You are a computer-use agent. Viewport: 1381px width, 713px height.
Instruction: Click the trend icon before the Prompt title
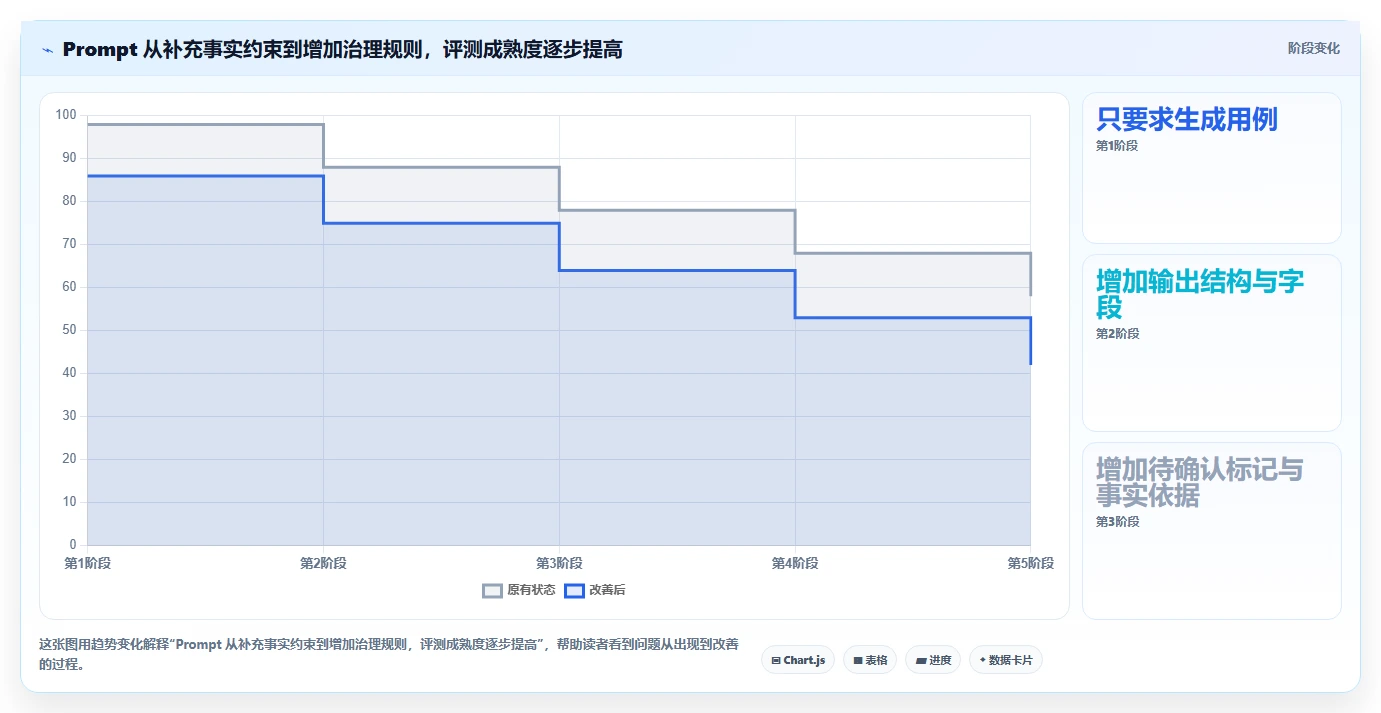click(47, 50)
